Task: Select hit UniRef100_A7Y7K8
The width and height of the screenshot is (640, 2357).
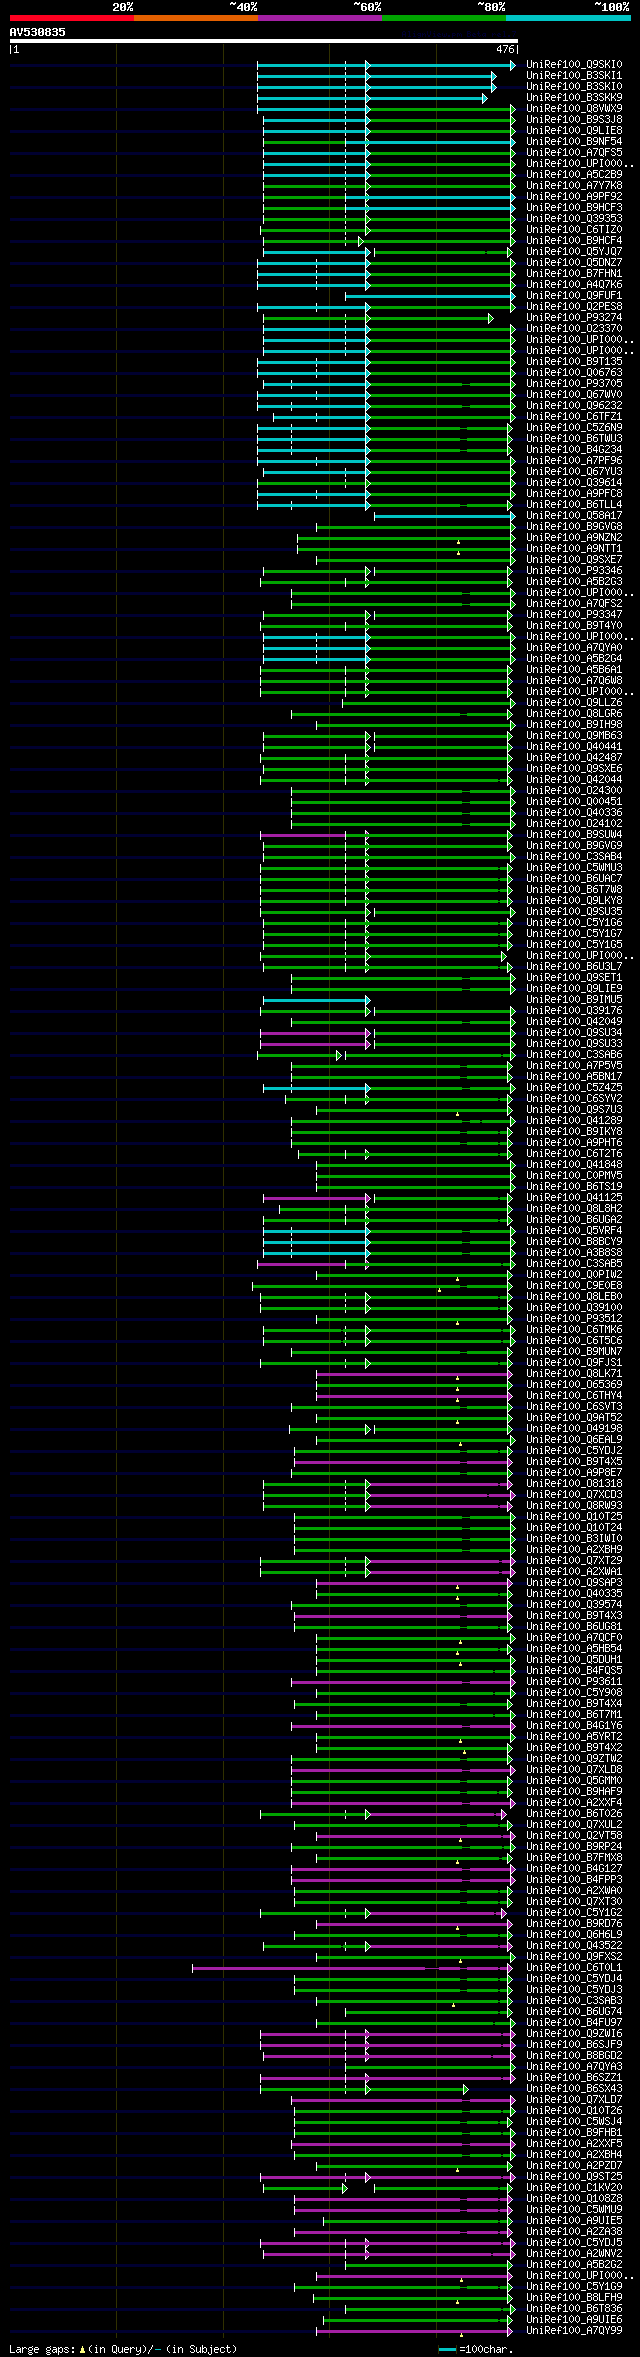Action: [574, 186]
